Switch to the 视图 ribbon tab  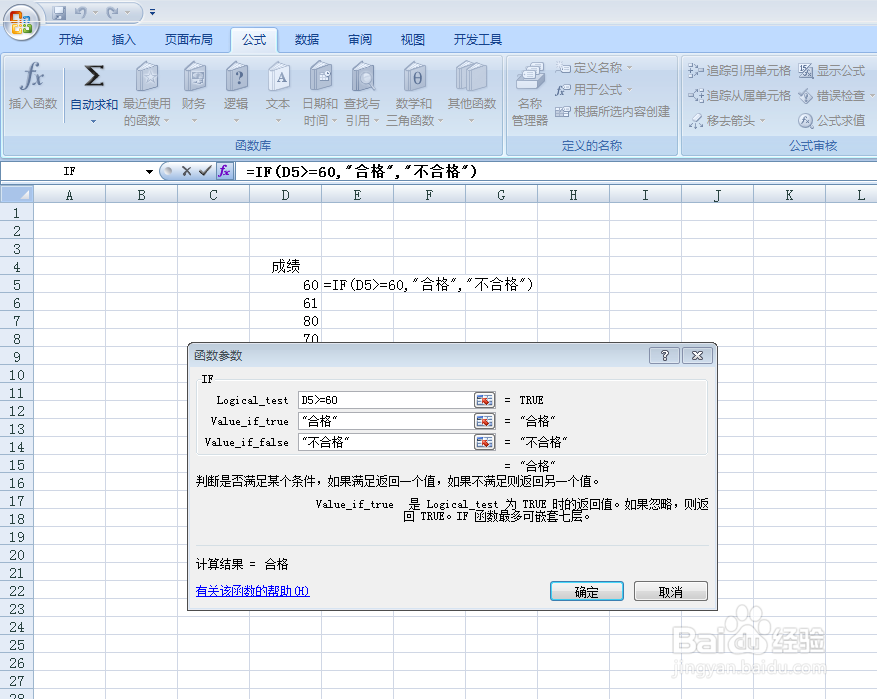pyautogui.click(x=412, y=39)
